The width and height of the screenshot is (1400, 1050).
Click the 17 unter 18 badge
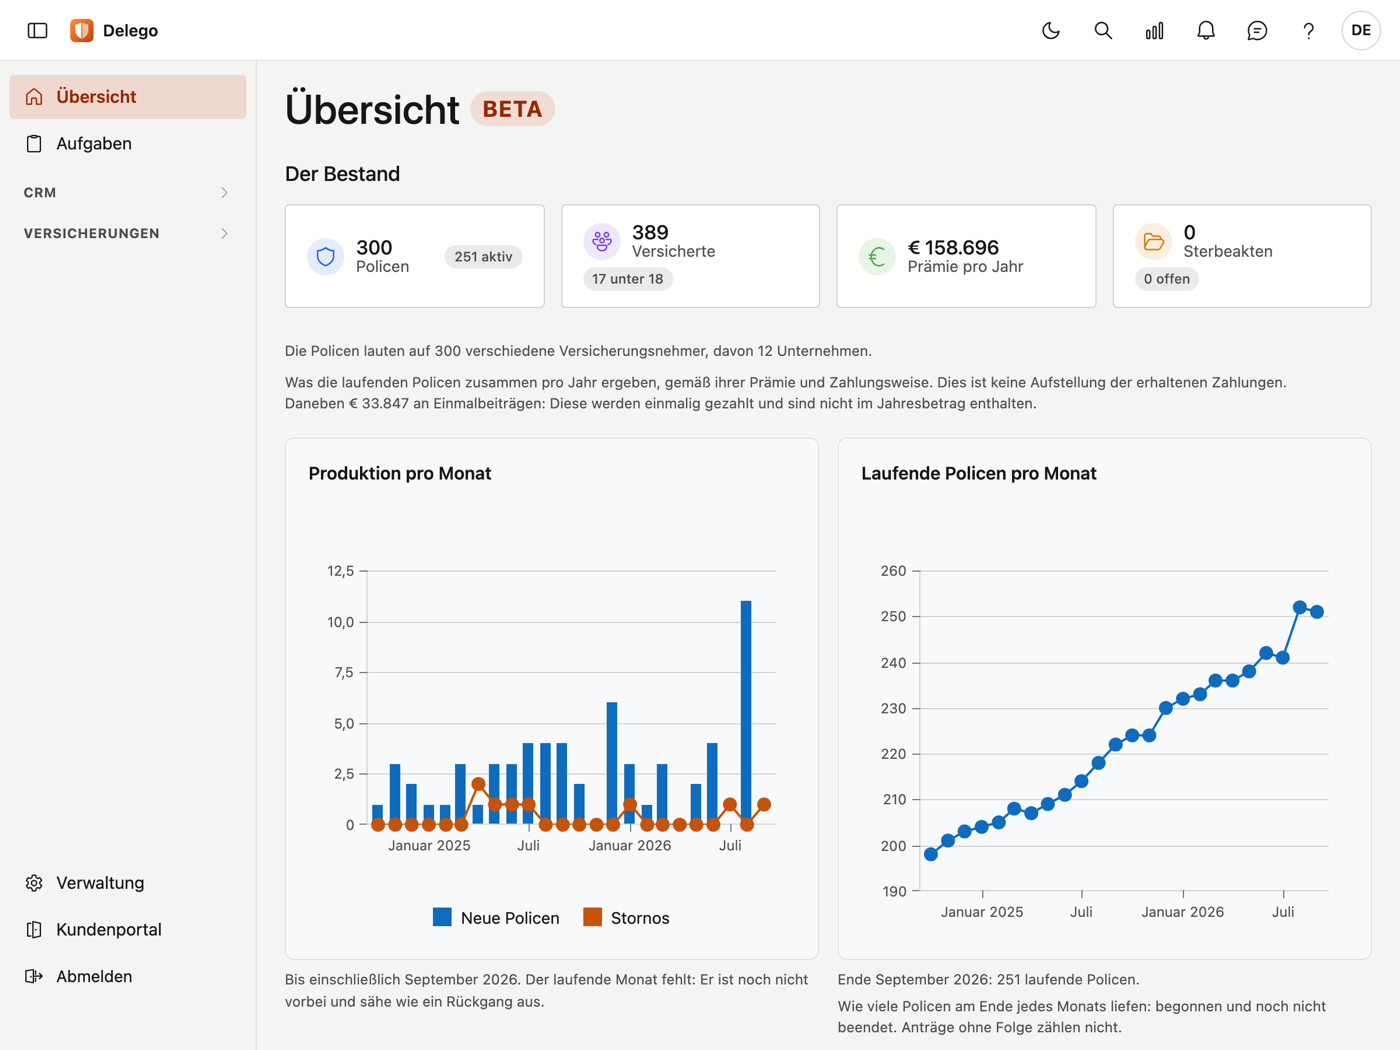627,279
